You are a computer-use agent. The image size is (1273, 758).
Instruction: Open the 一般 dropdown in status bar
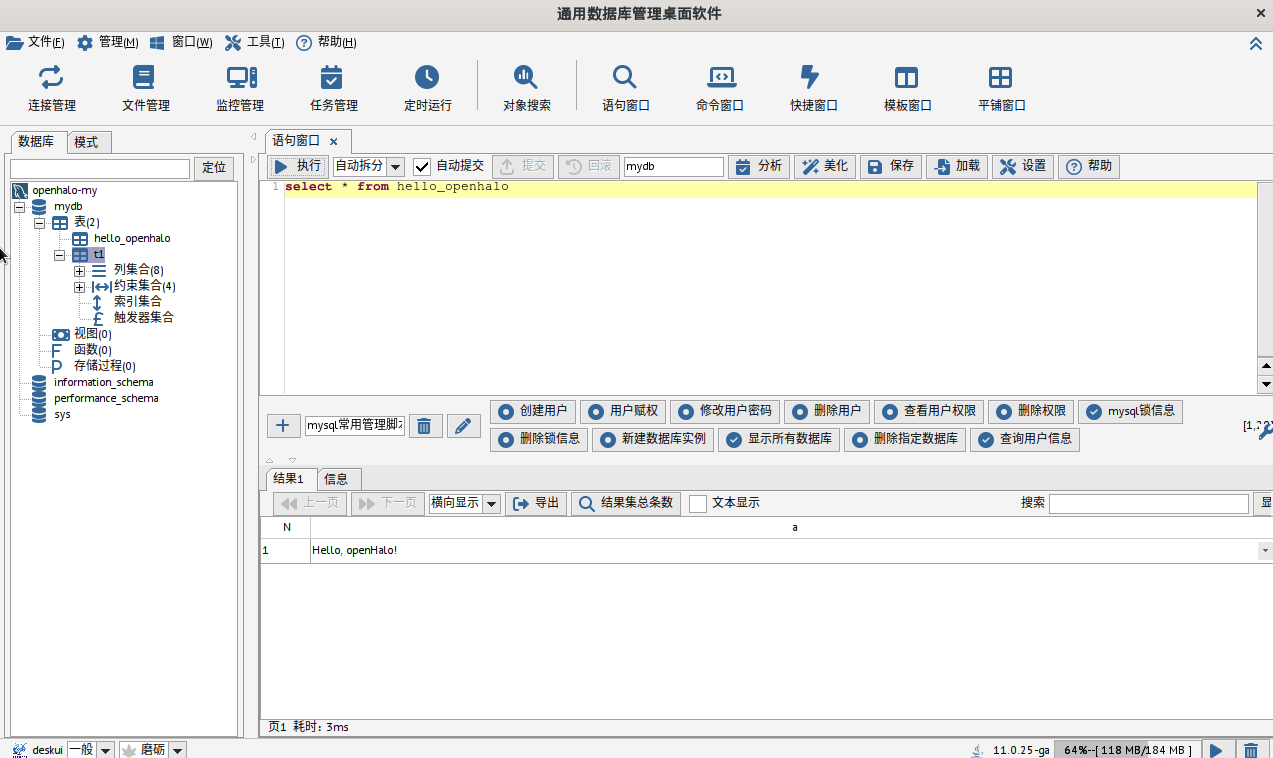tap(105, 750)
